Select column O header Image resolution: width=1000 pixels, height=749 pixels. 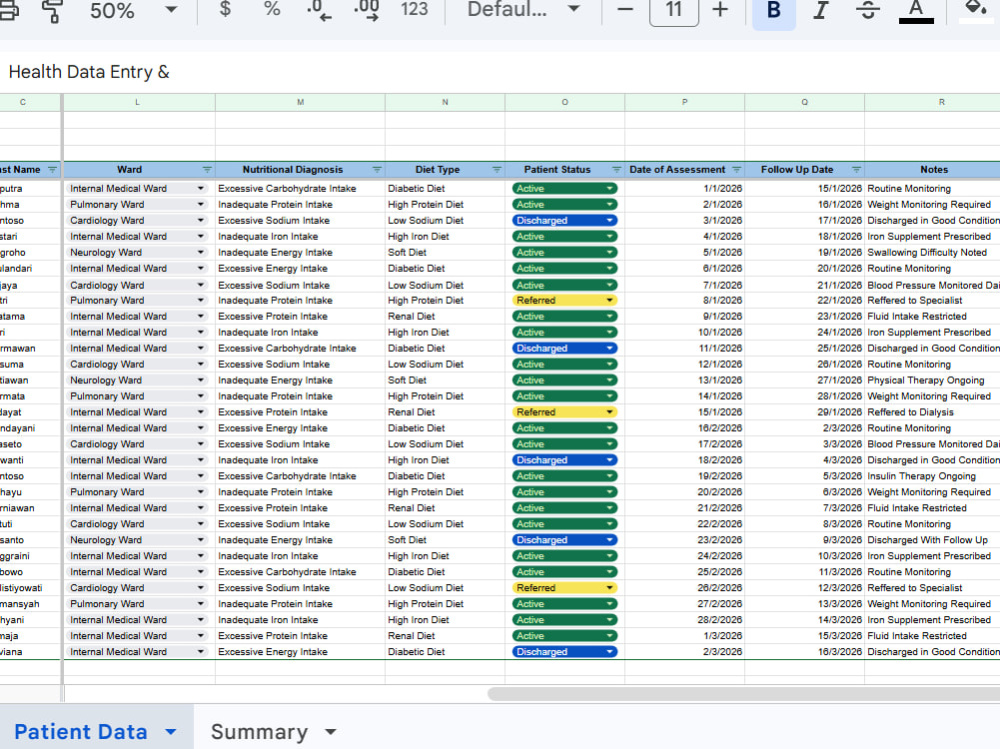coord(565,102)
